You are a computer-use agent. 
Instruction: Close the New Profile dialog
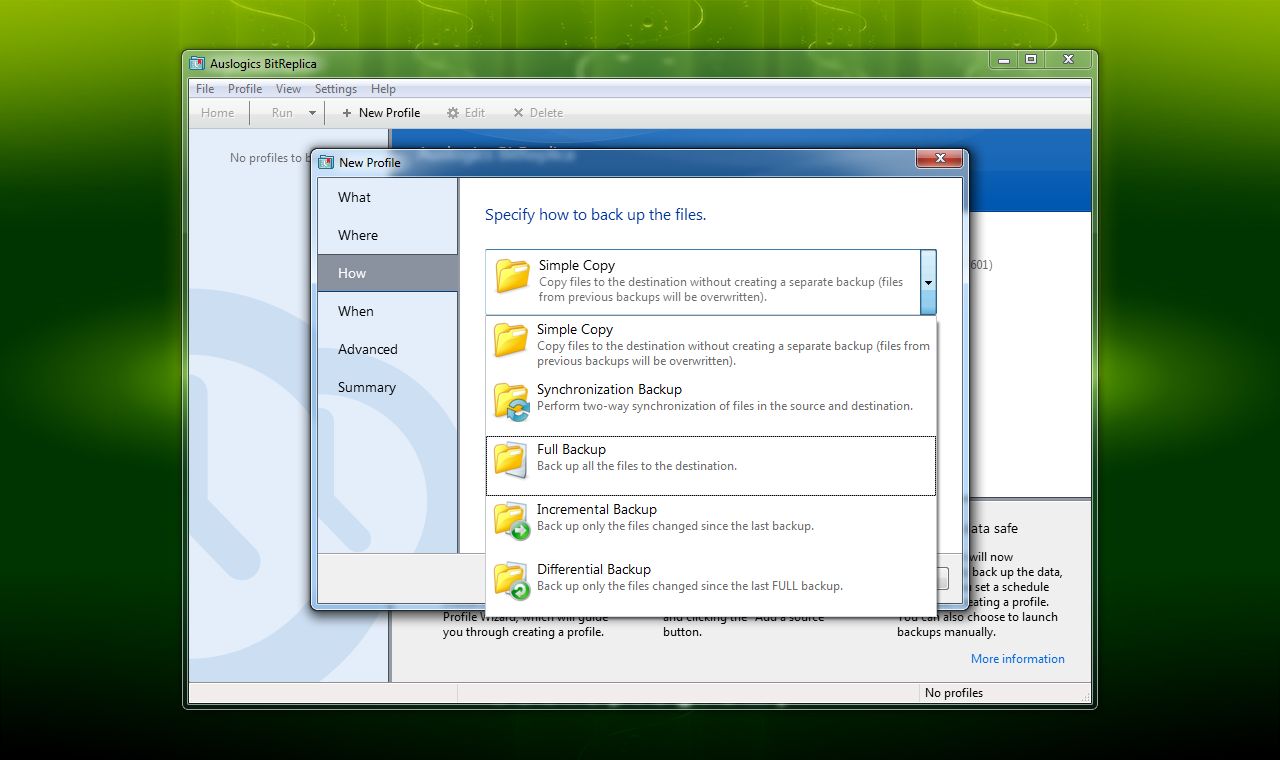click(x=940, y=159)
